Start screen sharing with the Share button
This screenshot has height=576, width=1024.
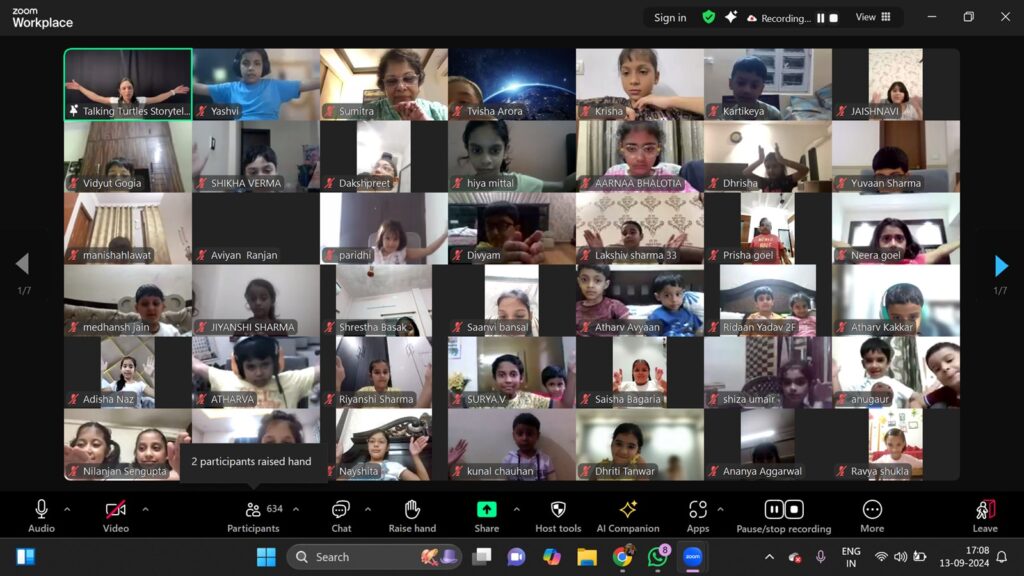(x=487, y=516)
